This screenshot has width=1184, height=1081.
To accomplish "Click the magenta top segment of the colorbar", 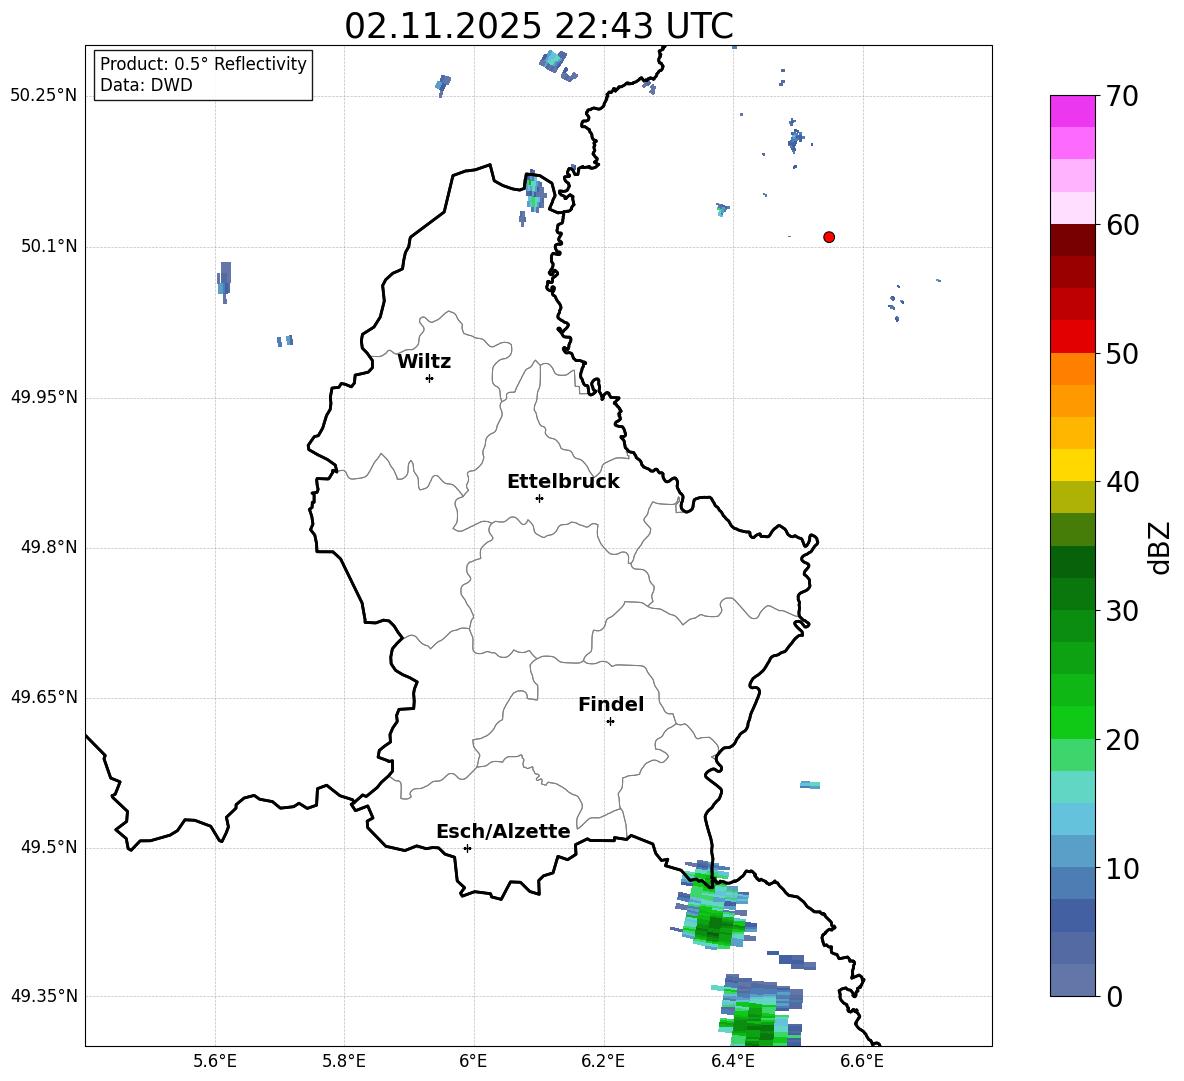I will pos(1072,111).
